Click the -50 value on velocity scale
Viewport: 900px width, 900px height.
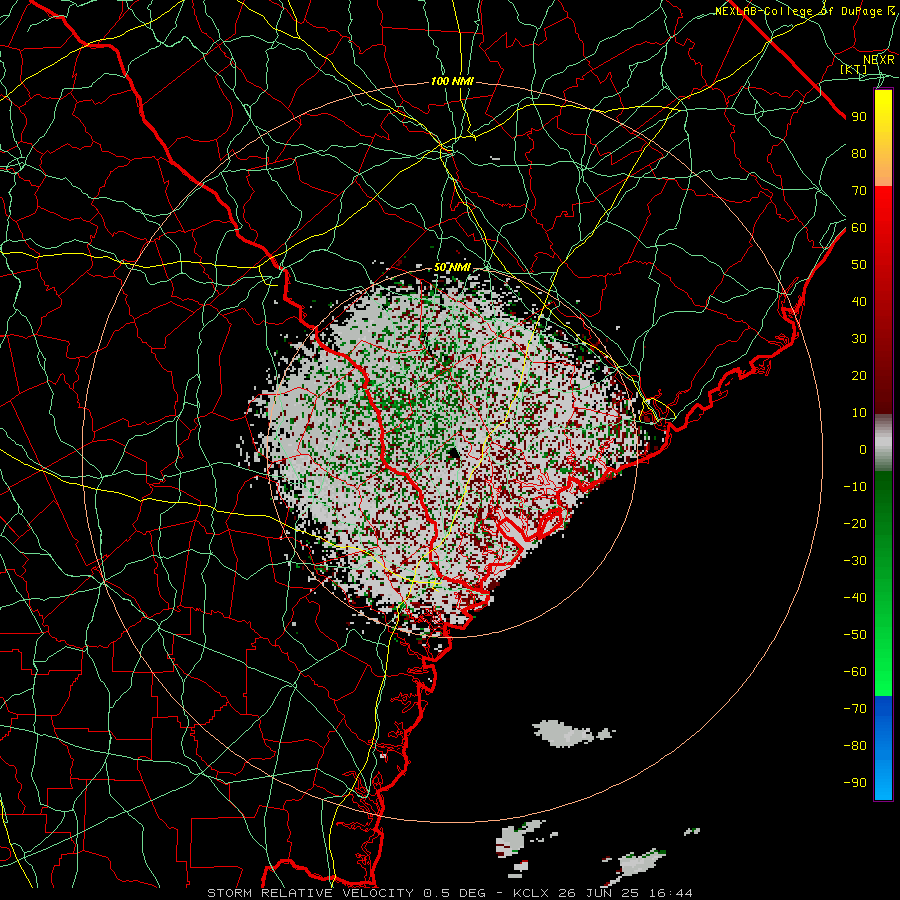[855, 635]
